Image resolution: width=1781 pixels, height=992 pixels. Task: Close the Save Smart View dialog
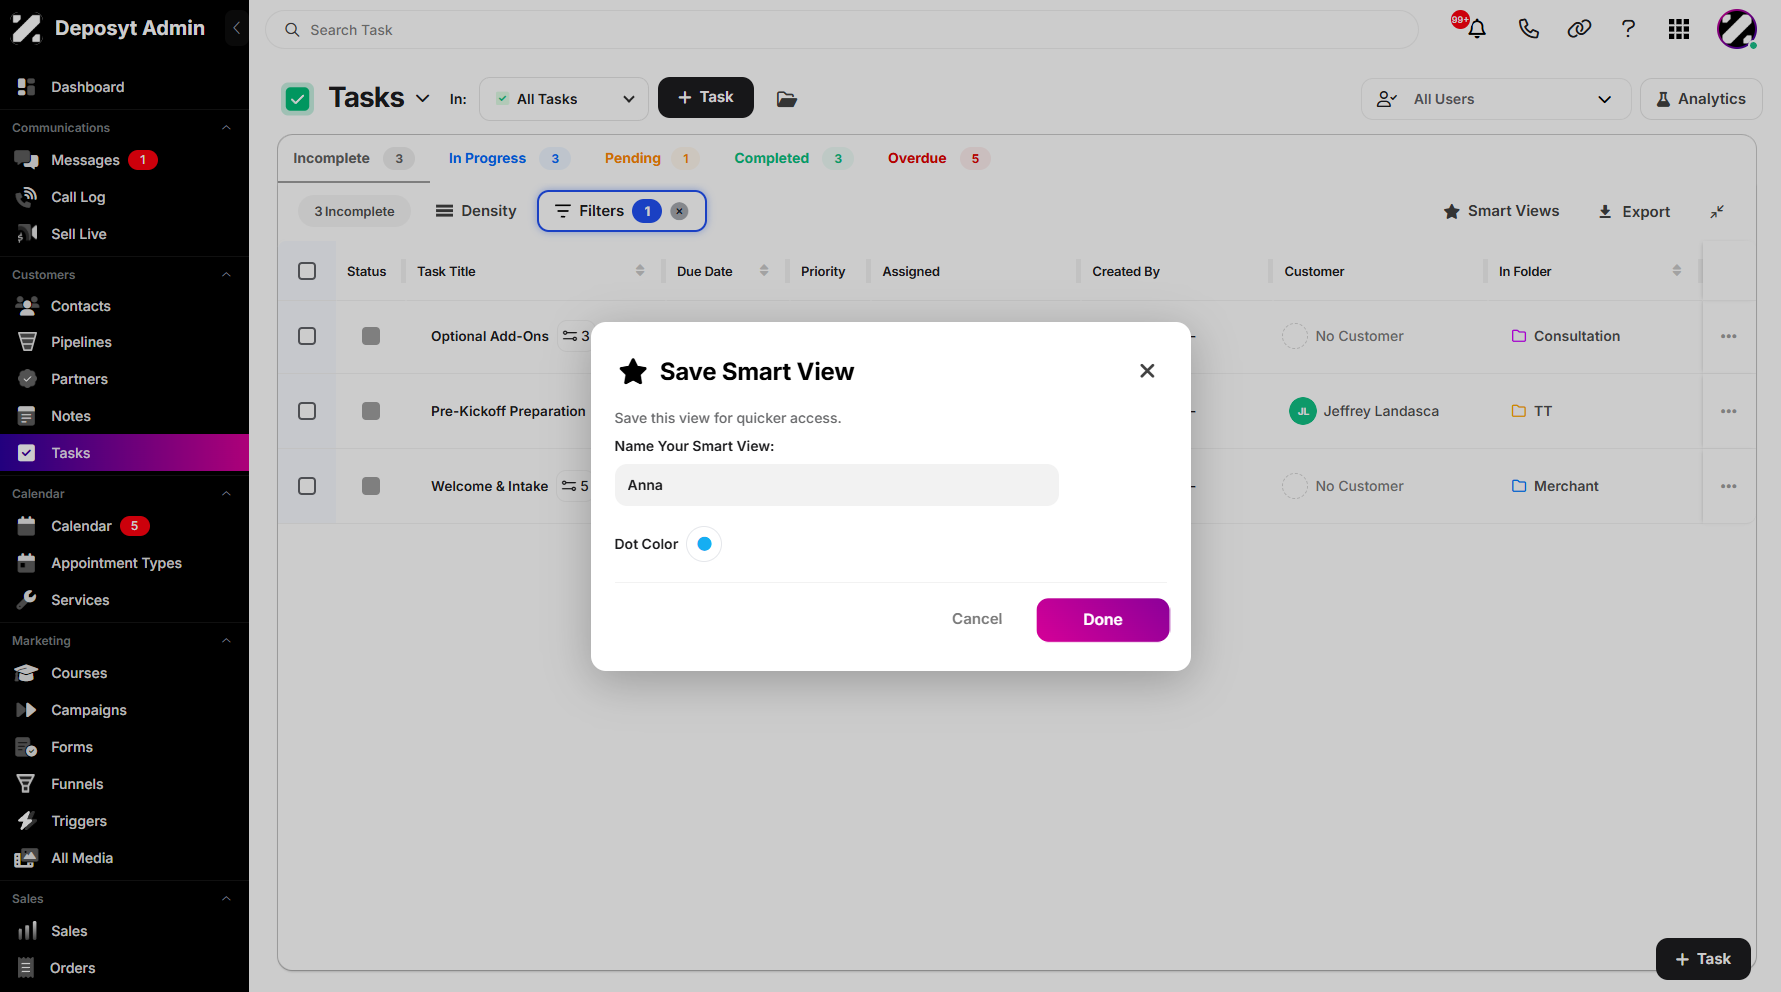(1147, 371)
